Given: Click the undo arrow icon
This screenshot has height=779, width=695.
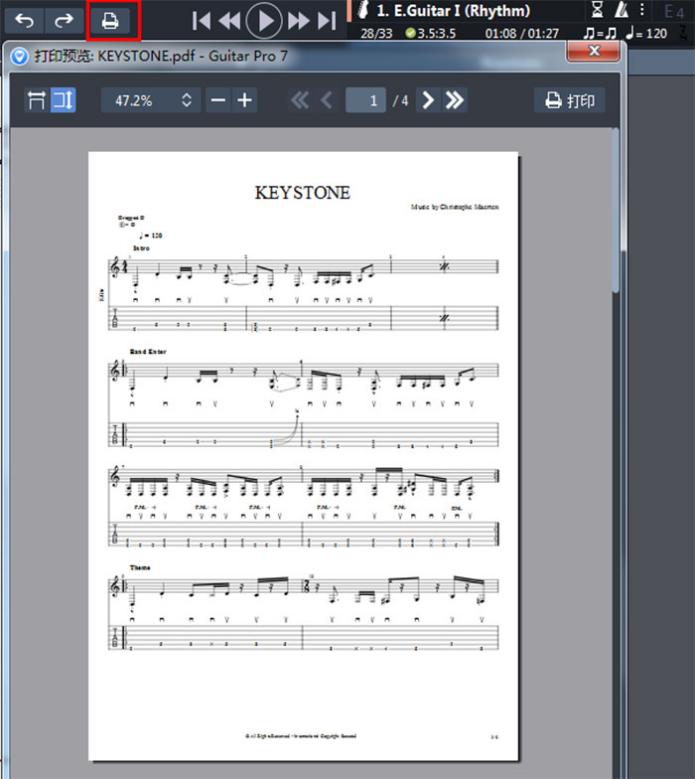Looking at the screenshot, I should pos(24,19).
